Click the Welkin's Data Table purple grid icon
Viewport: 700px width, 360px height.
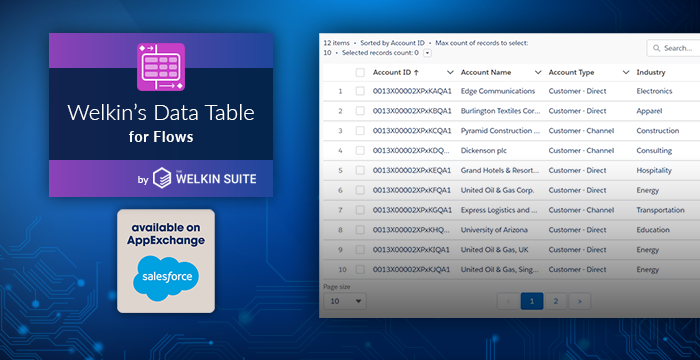161,67
